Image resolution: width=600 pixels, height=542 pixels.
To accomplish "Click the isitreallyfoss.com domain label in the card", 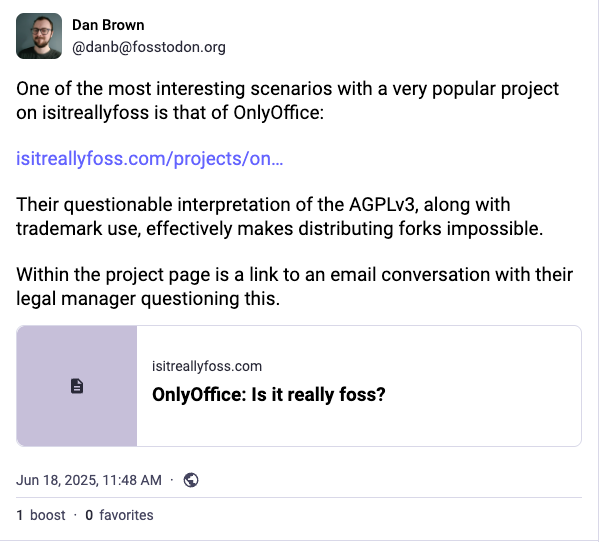I will click(207, 367).
